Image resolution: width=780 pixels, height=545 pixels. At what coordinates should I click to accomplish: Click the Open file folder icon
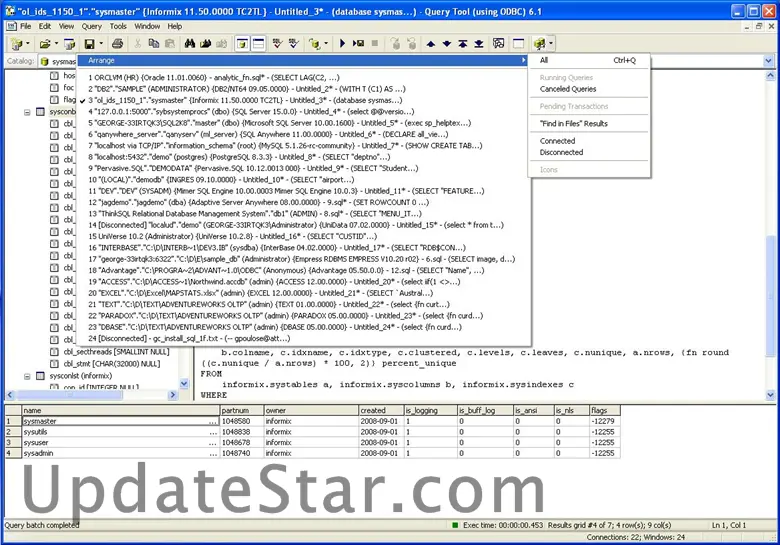45,44
